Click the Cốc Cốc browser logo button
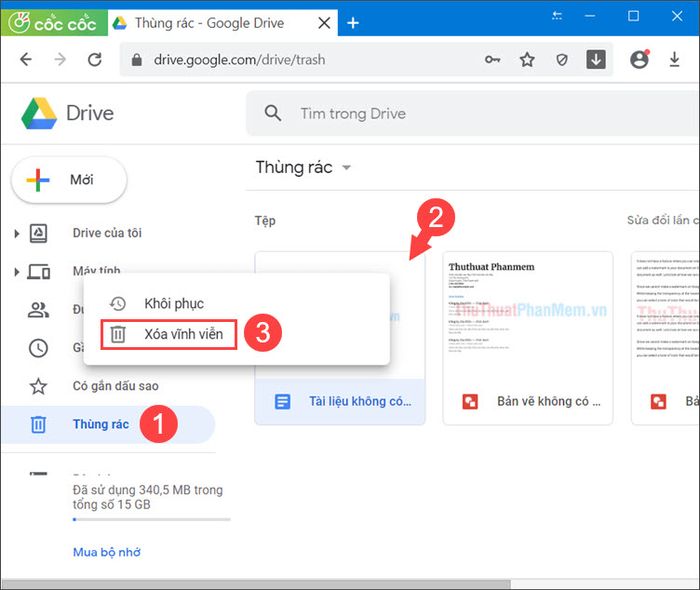The image size is (700, 590). point(54,22)
